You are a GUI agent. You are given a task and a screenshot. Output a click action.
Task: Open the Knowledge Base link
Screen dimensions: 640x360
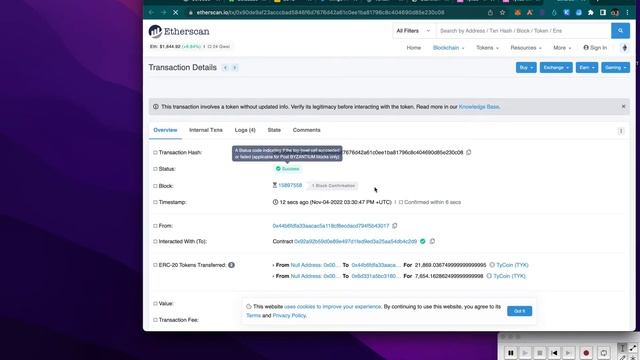(479, 107)
